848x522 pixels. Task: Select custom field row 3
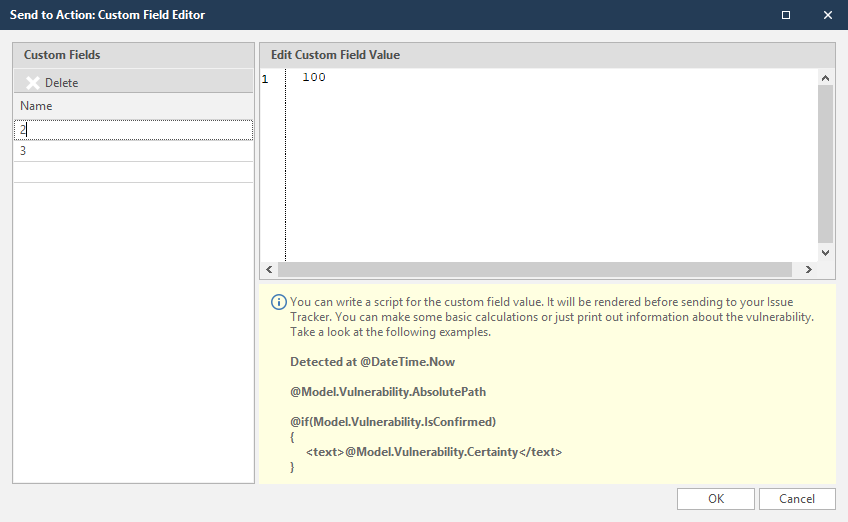133,151
